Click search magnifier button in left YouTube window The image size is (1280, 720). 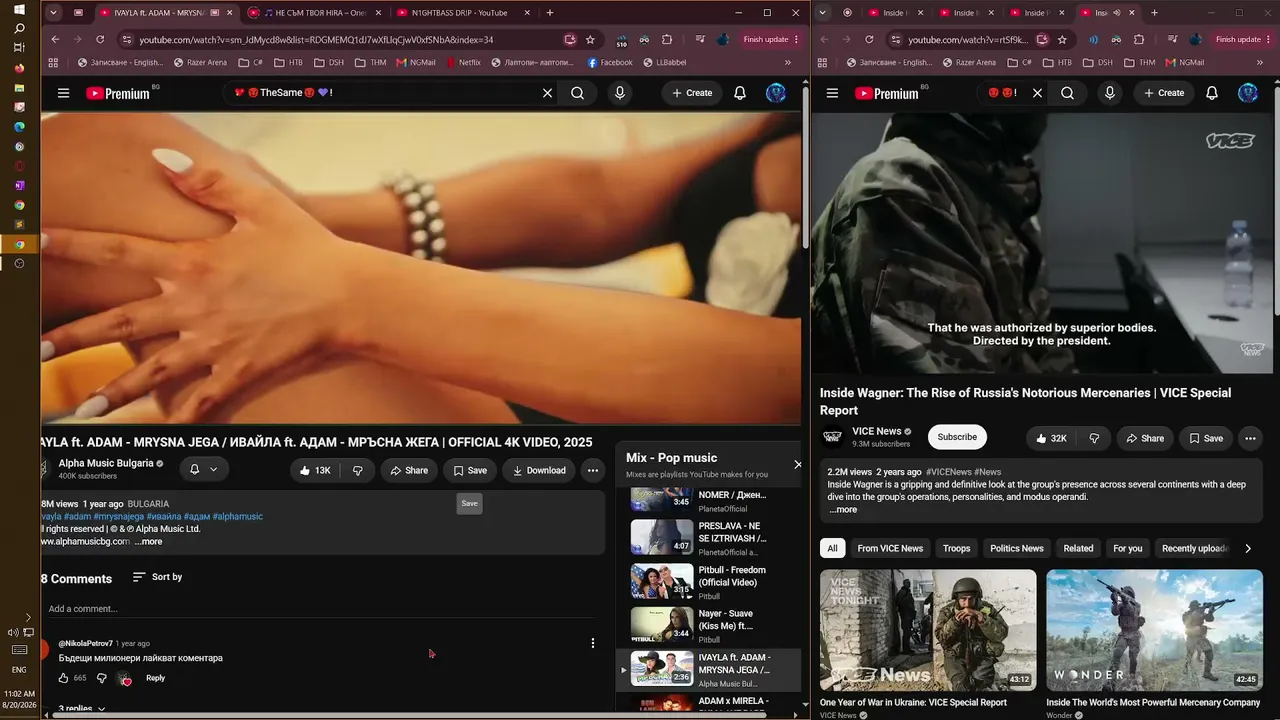(x=577, y=93)
